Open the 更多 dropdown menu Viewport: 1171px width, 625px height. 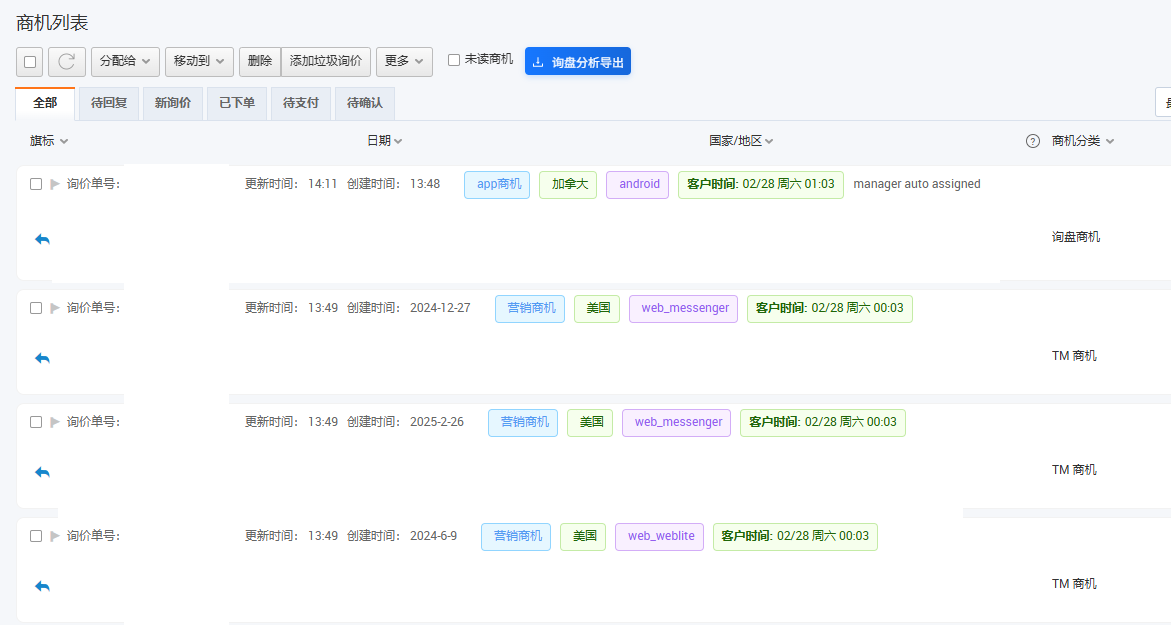[x=404, y=62]
